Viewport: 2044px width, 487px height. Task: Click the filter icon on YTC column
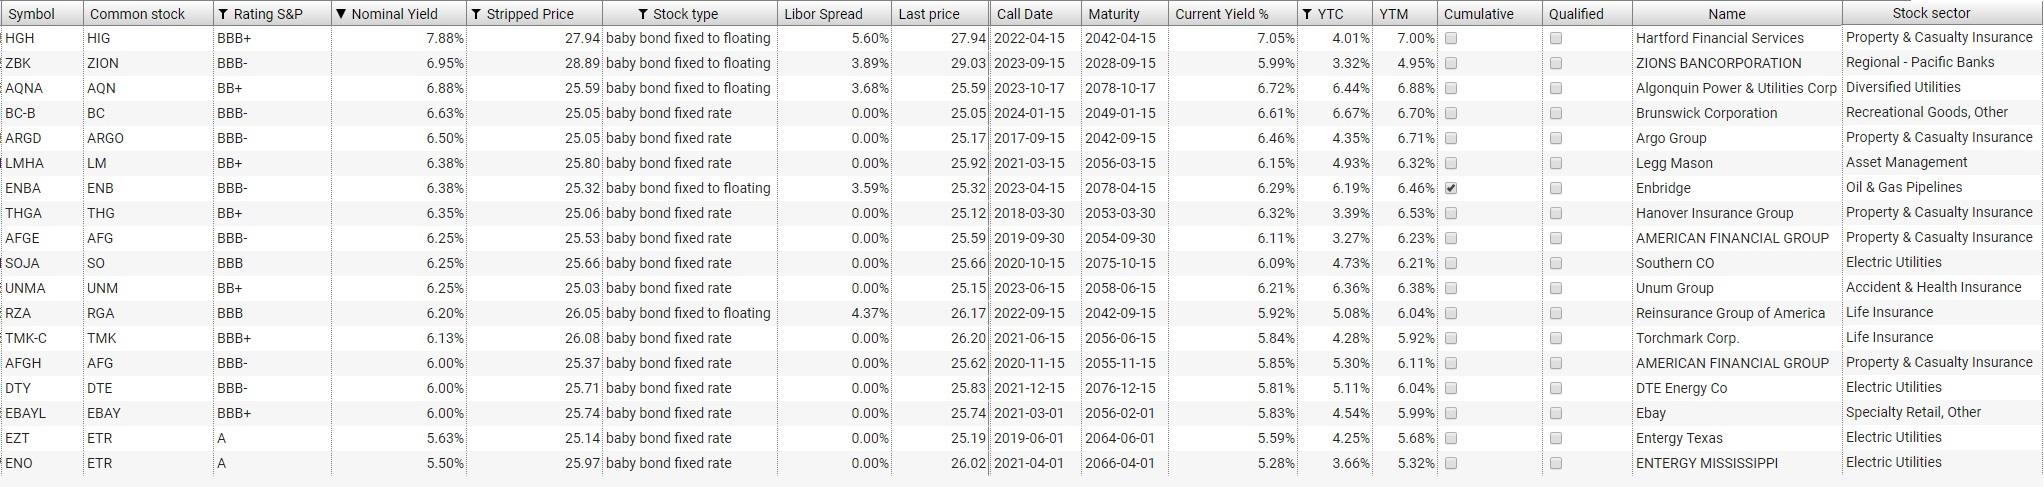pos(1306,14)
